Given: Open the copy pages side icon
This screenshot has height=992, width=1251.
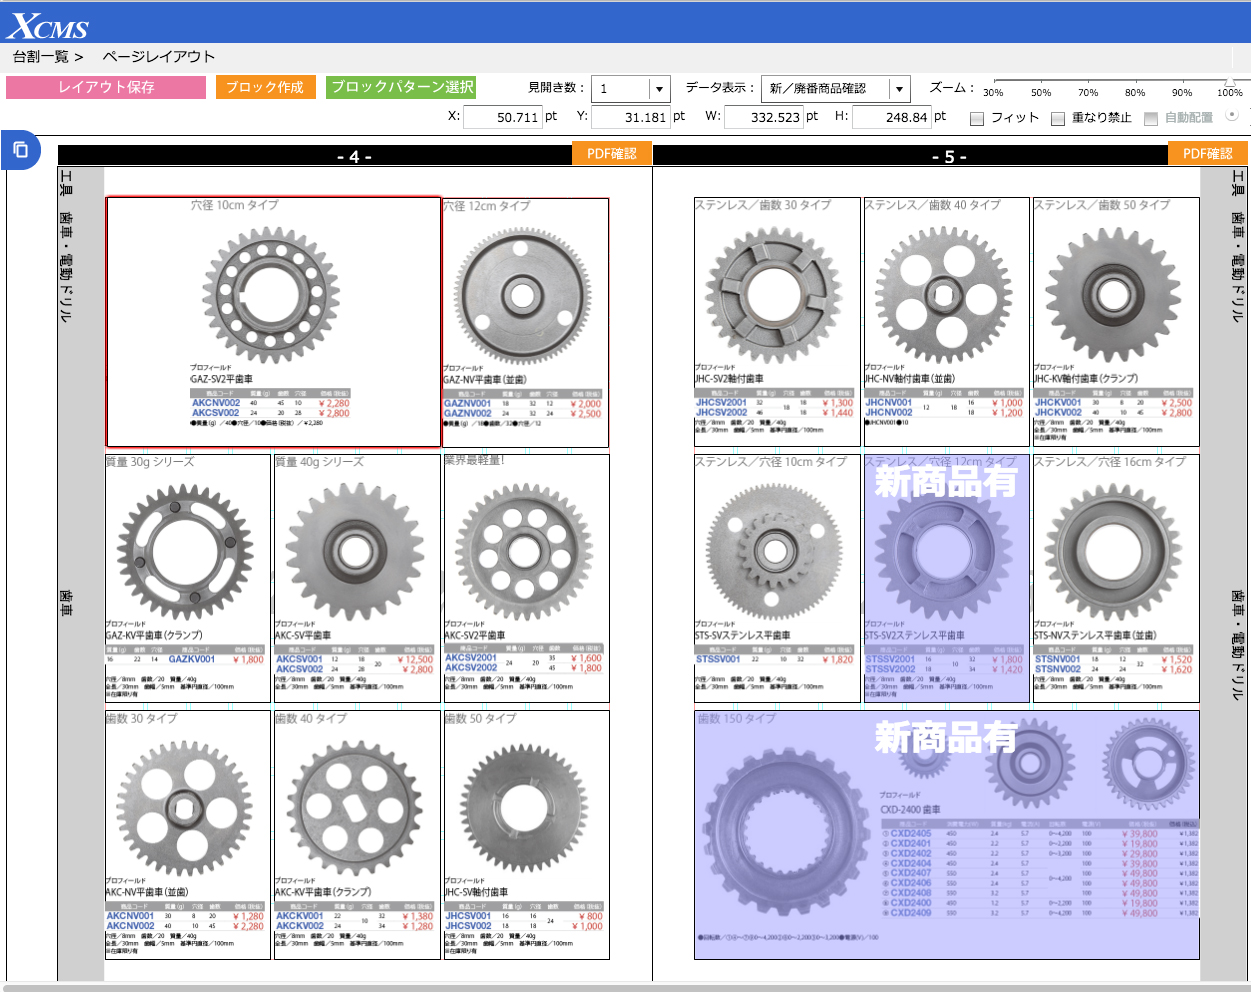Looking at the screenshot, I should [x=20, y=151].
